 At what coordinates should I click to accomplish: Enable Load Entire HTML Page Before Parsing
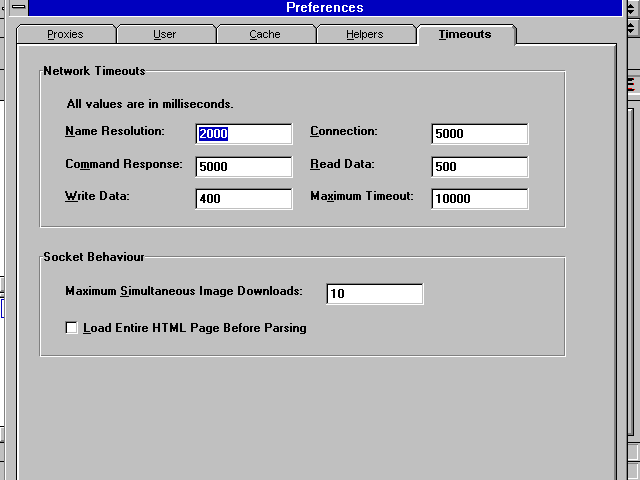pos(72,328)
